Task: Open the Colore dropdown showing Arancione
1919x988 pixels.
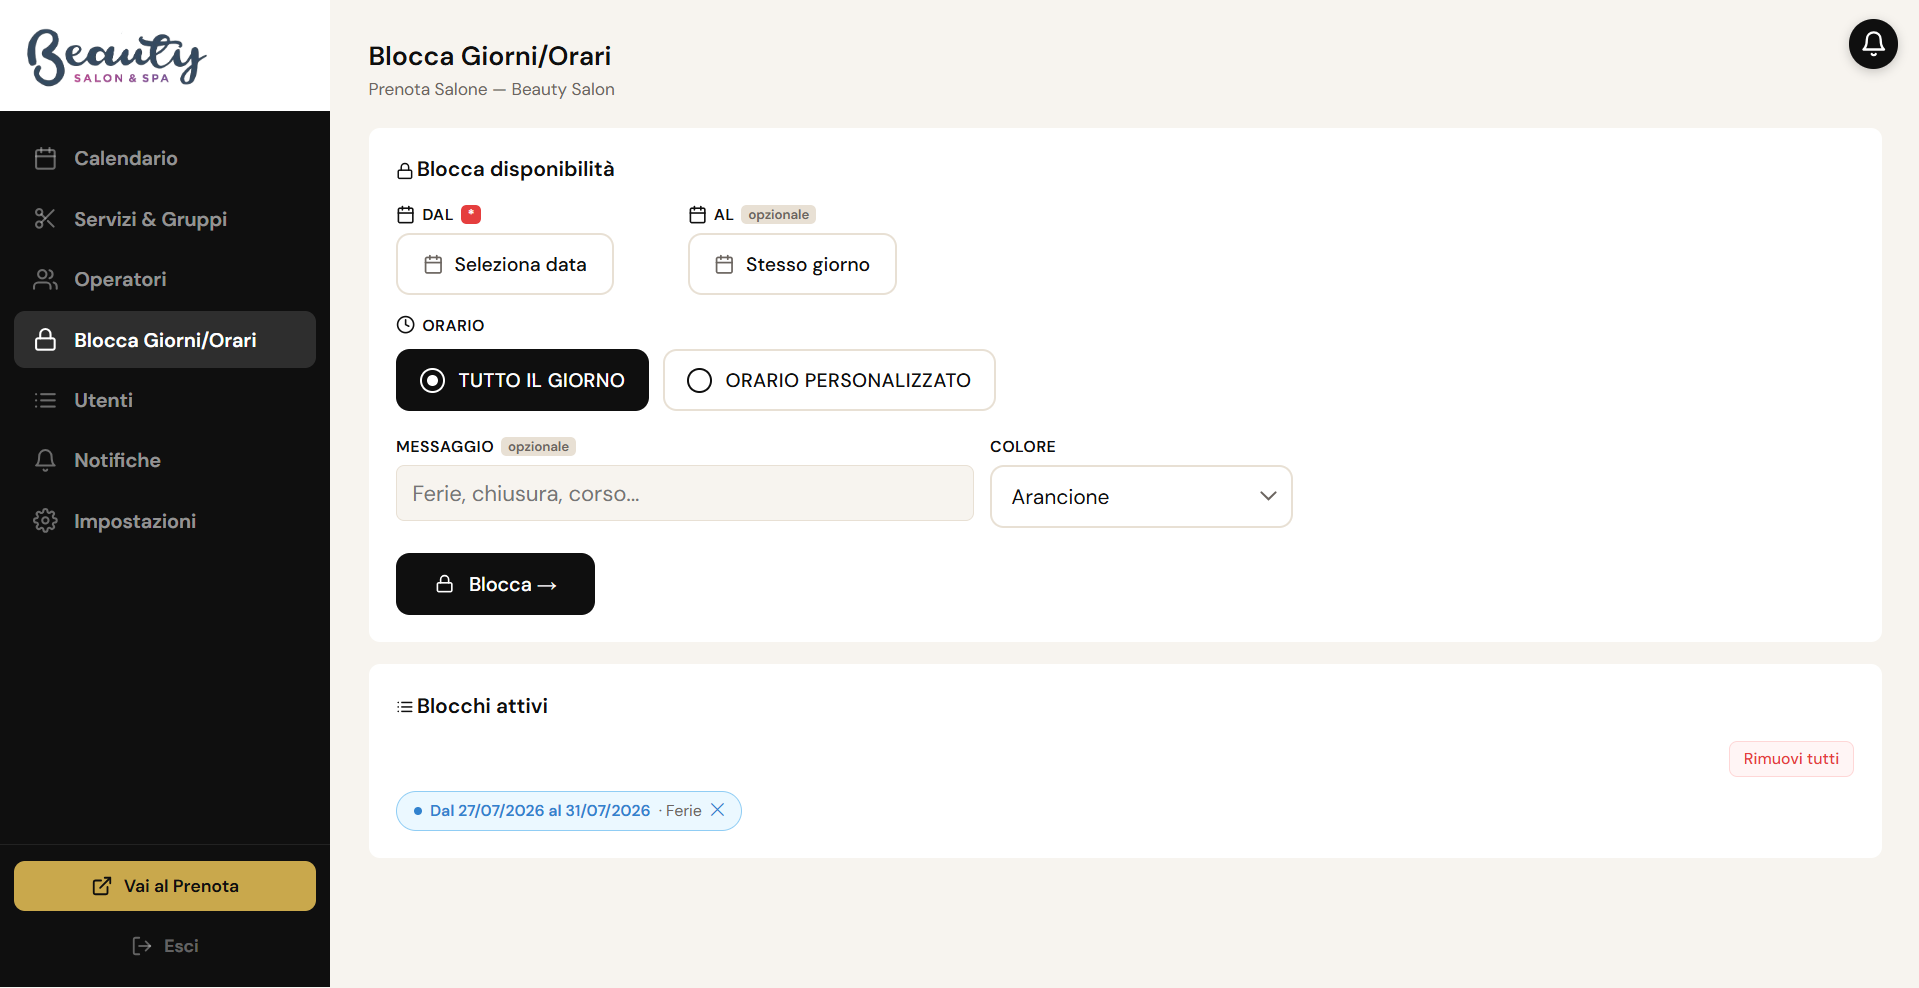Action: (1141, 496)
